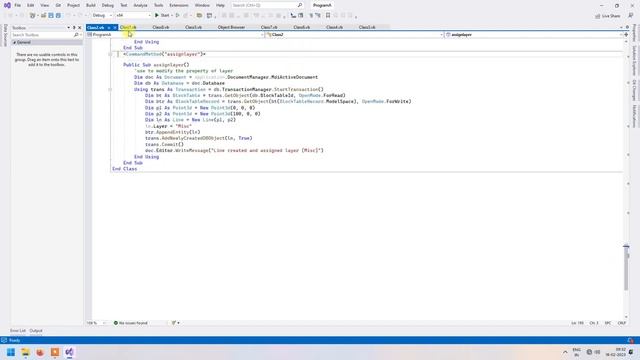The image size is (640, 360).
Task: Open the Data Sources side tab
Action: (5, 35)
